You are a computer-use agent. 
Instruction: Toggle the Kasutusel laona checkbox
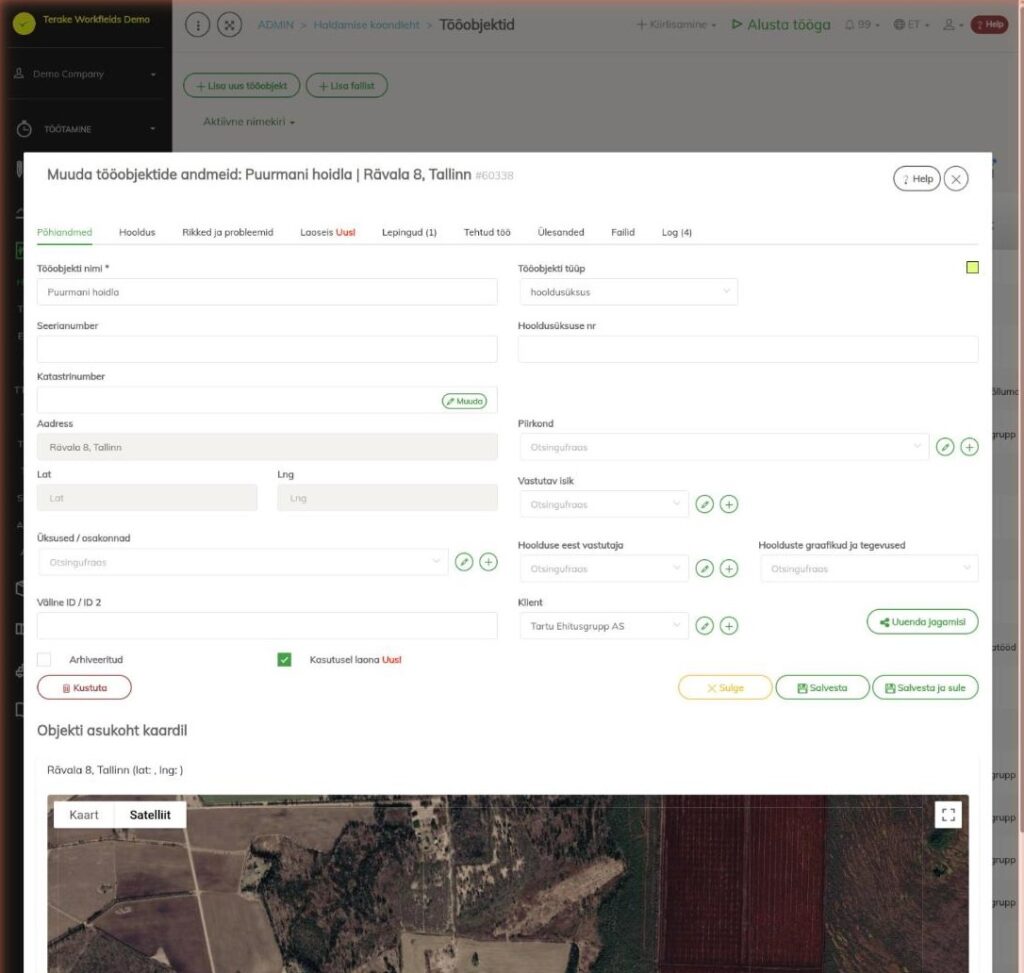[284, 660]
